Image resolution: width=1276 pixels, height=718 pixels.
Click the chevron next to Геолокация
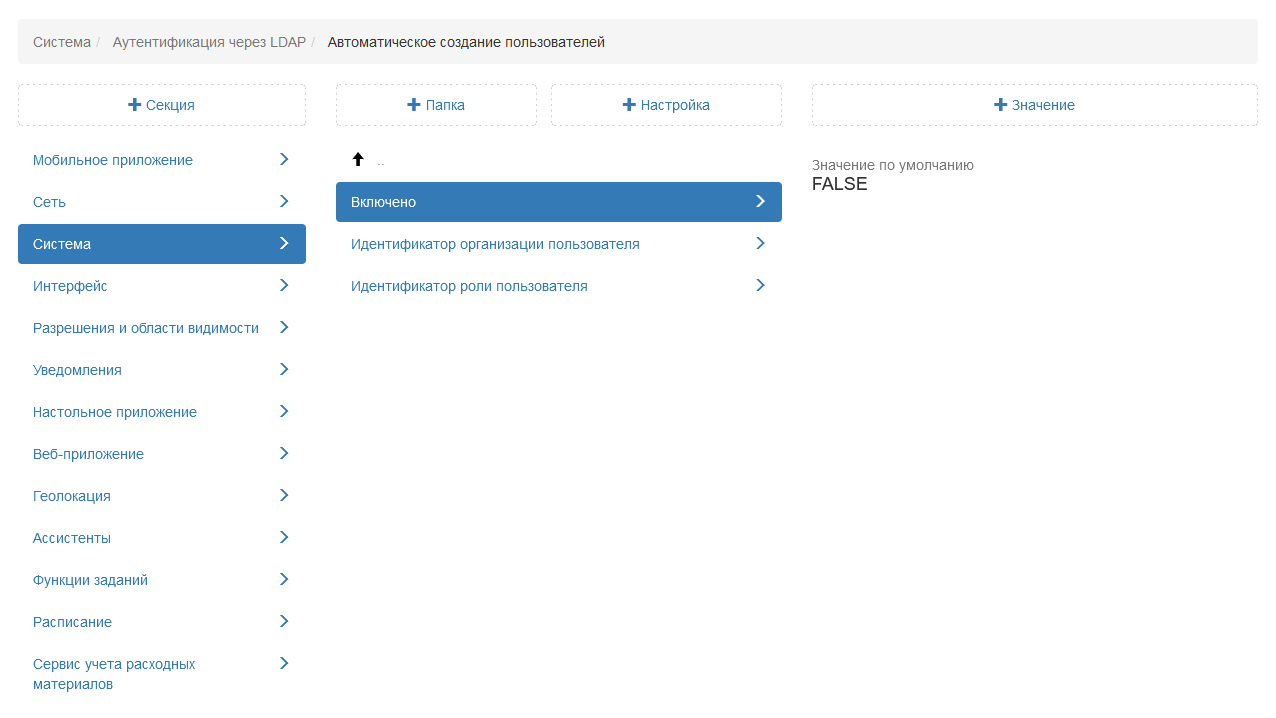(x=284, y=496)
